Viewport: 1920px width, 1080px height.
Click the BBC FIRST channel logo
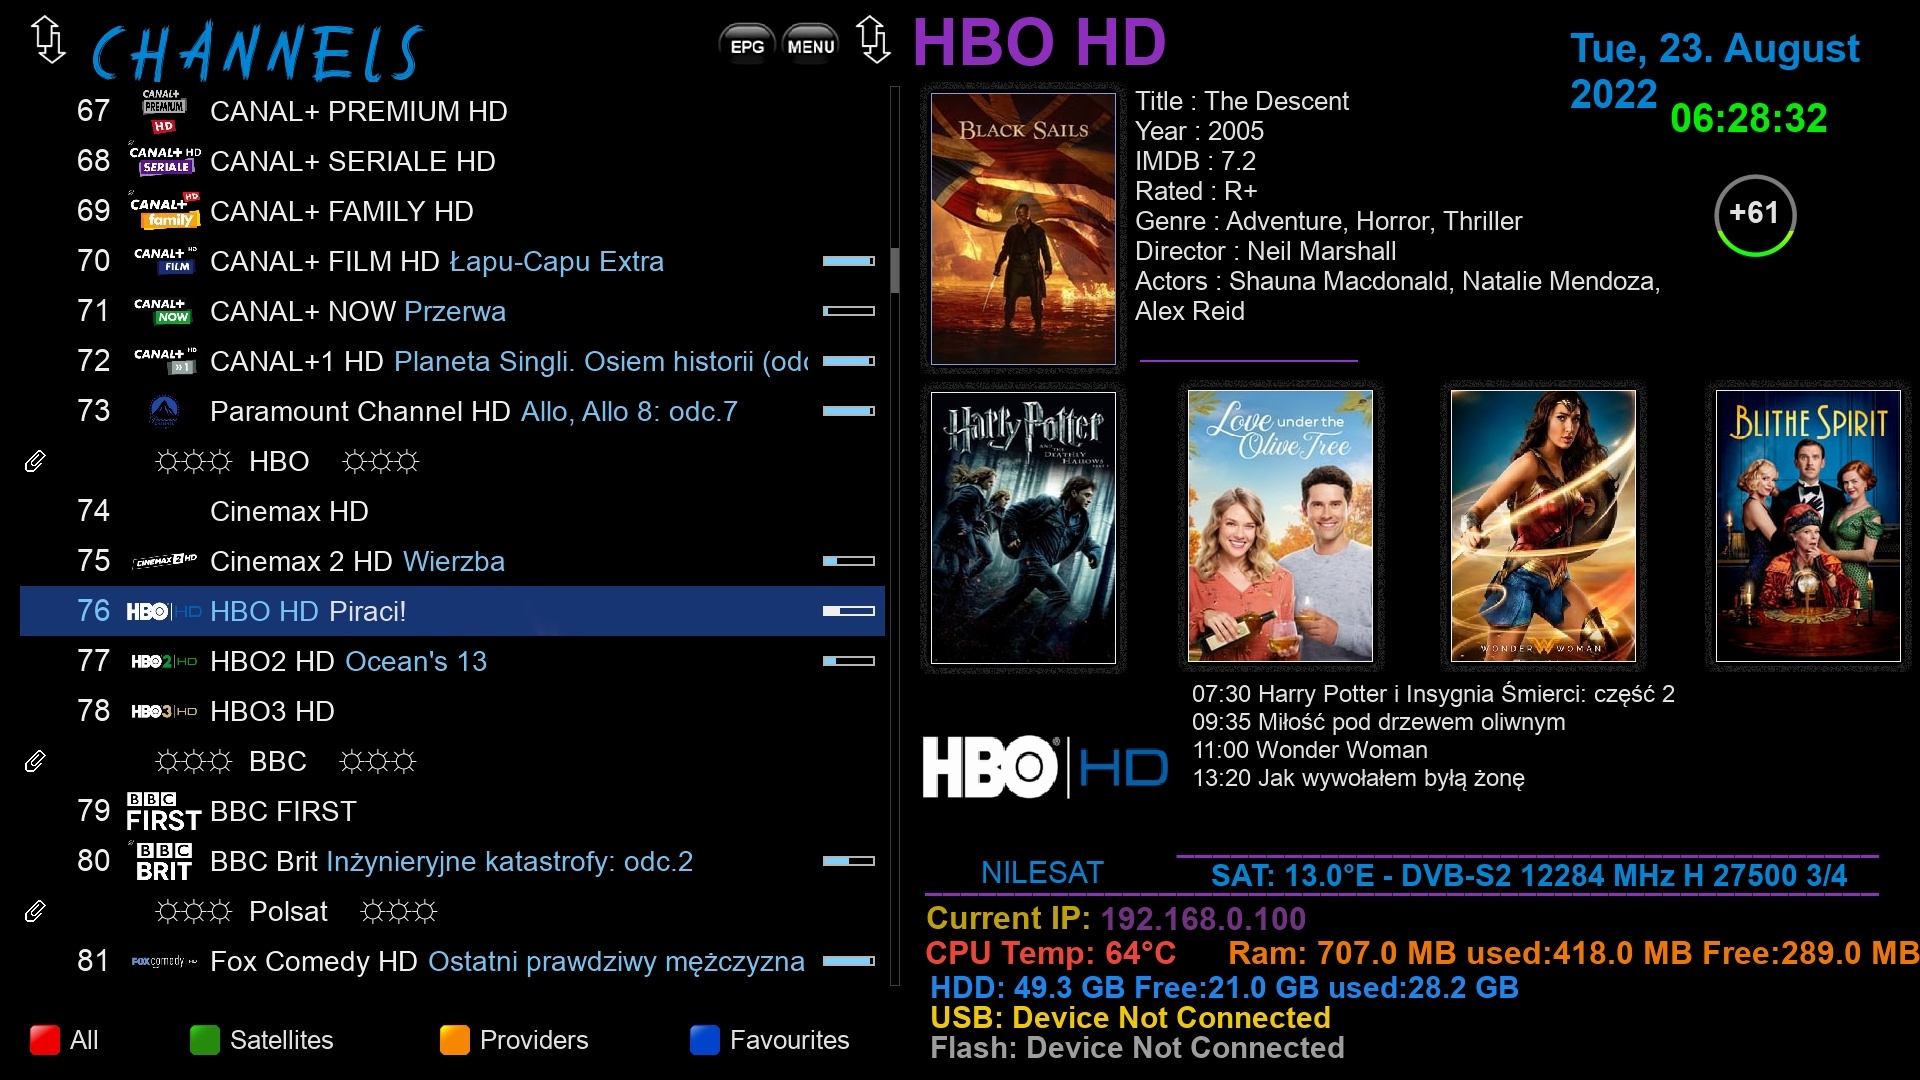(x=164, y=811)
